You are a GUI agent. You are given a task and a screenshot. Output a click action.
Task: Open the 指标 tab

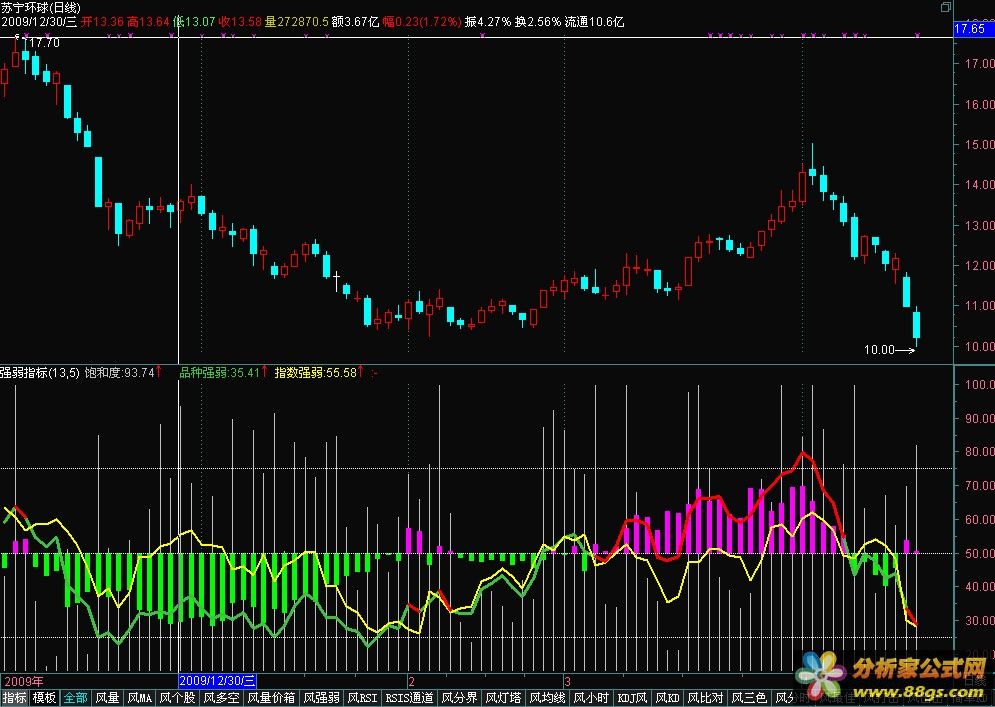click(14, 698)
